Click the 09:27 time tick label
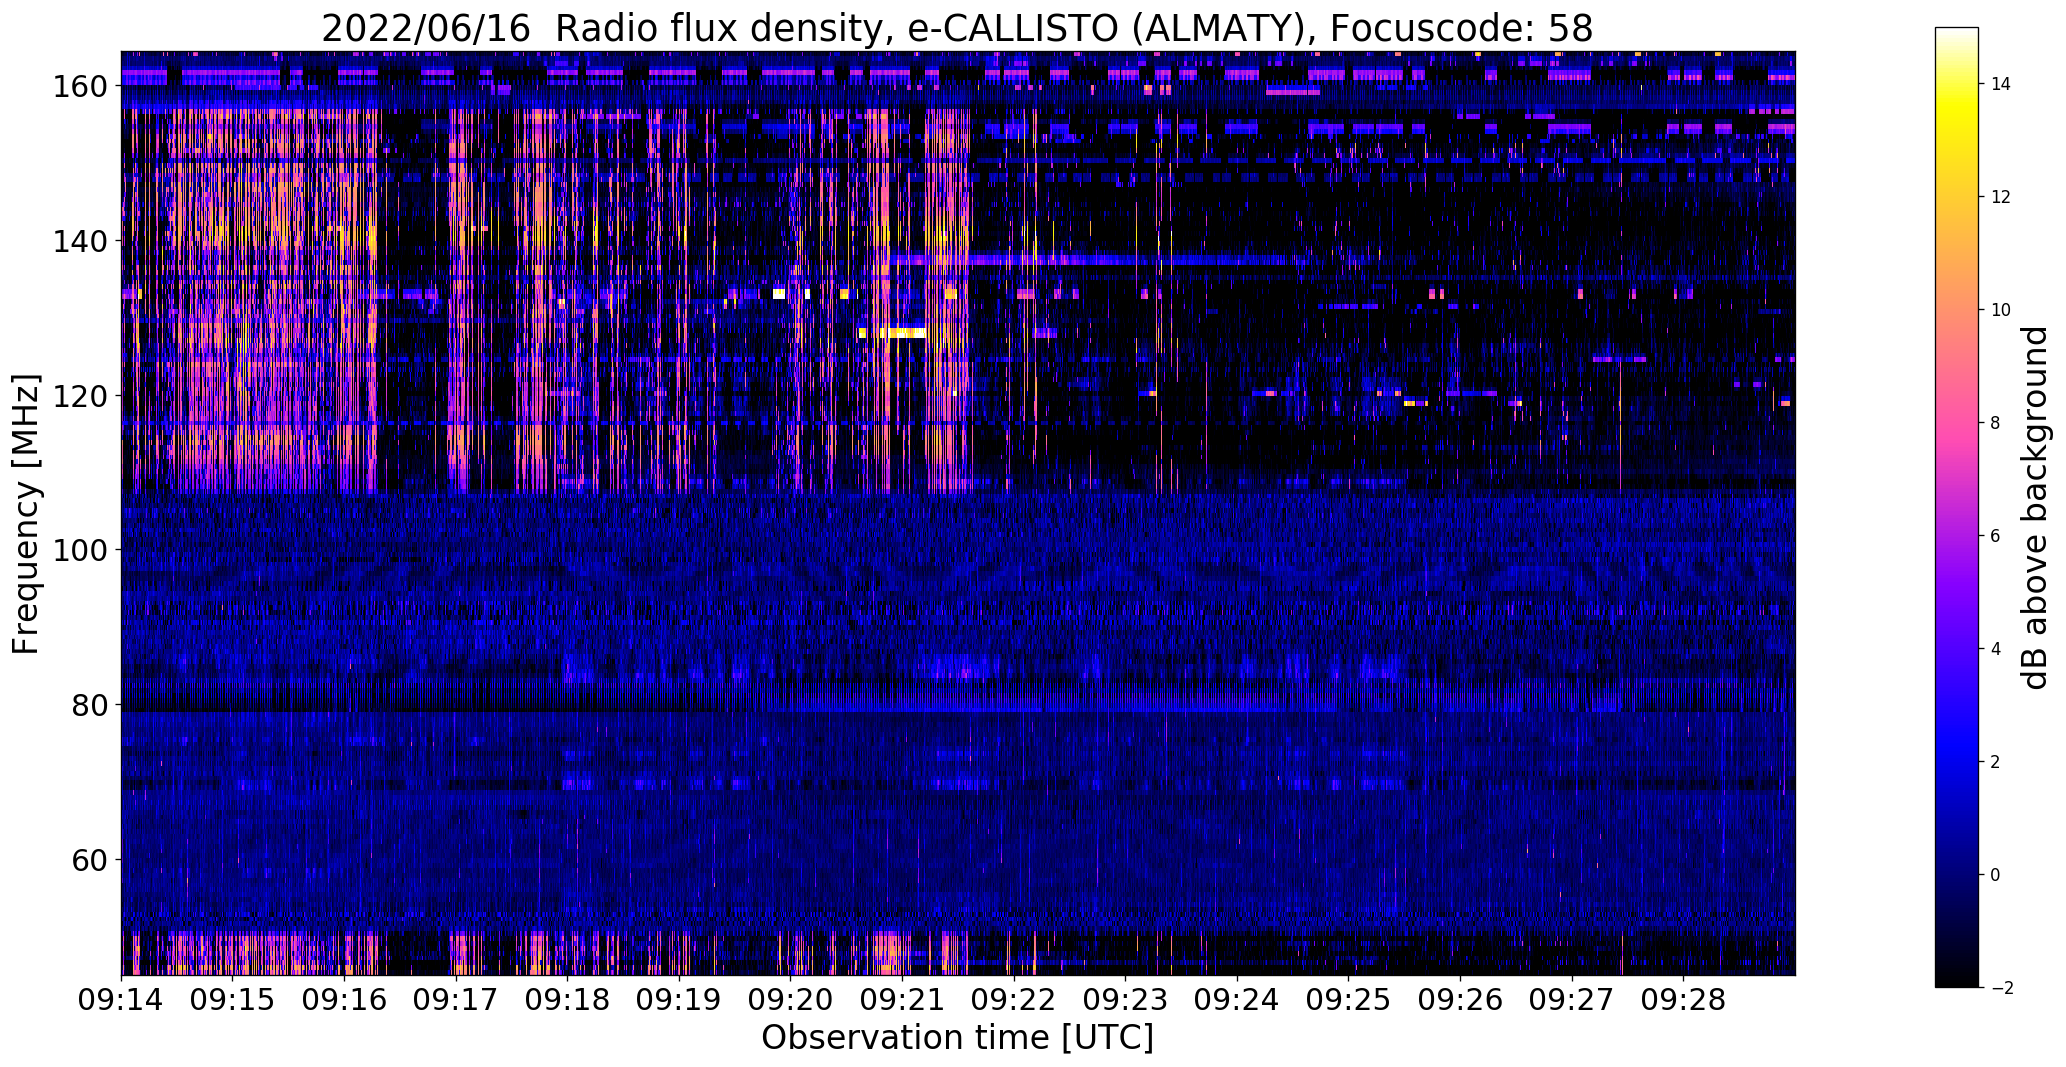Viewport: 2066px width, 1067px height. point(1572,1000)
